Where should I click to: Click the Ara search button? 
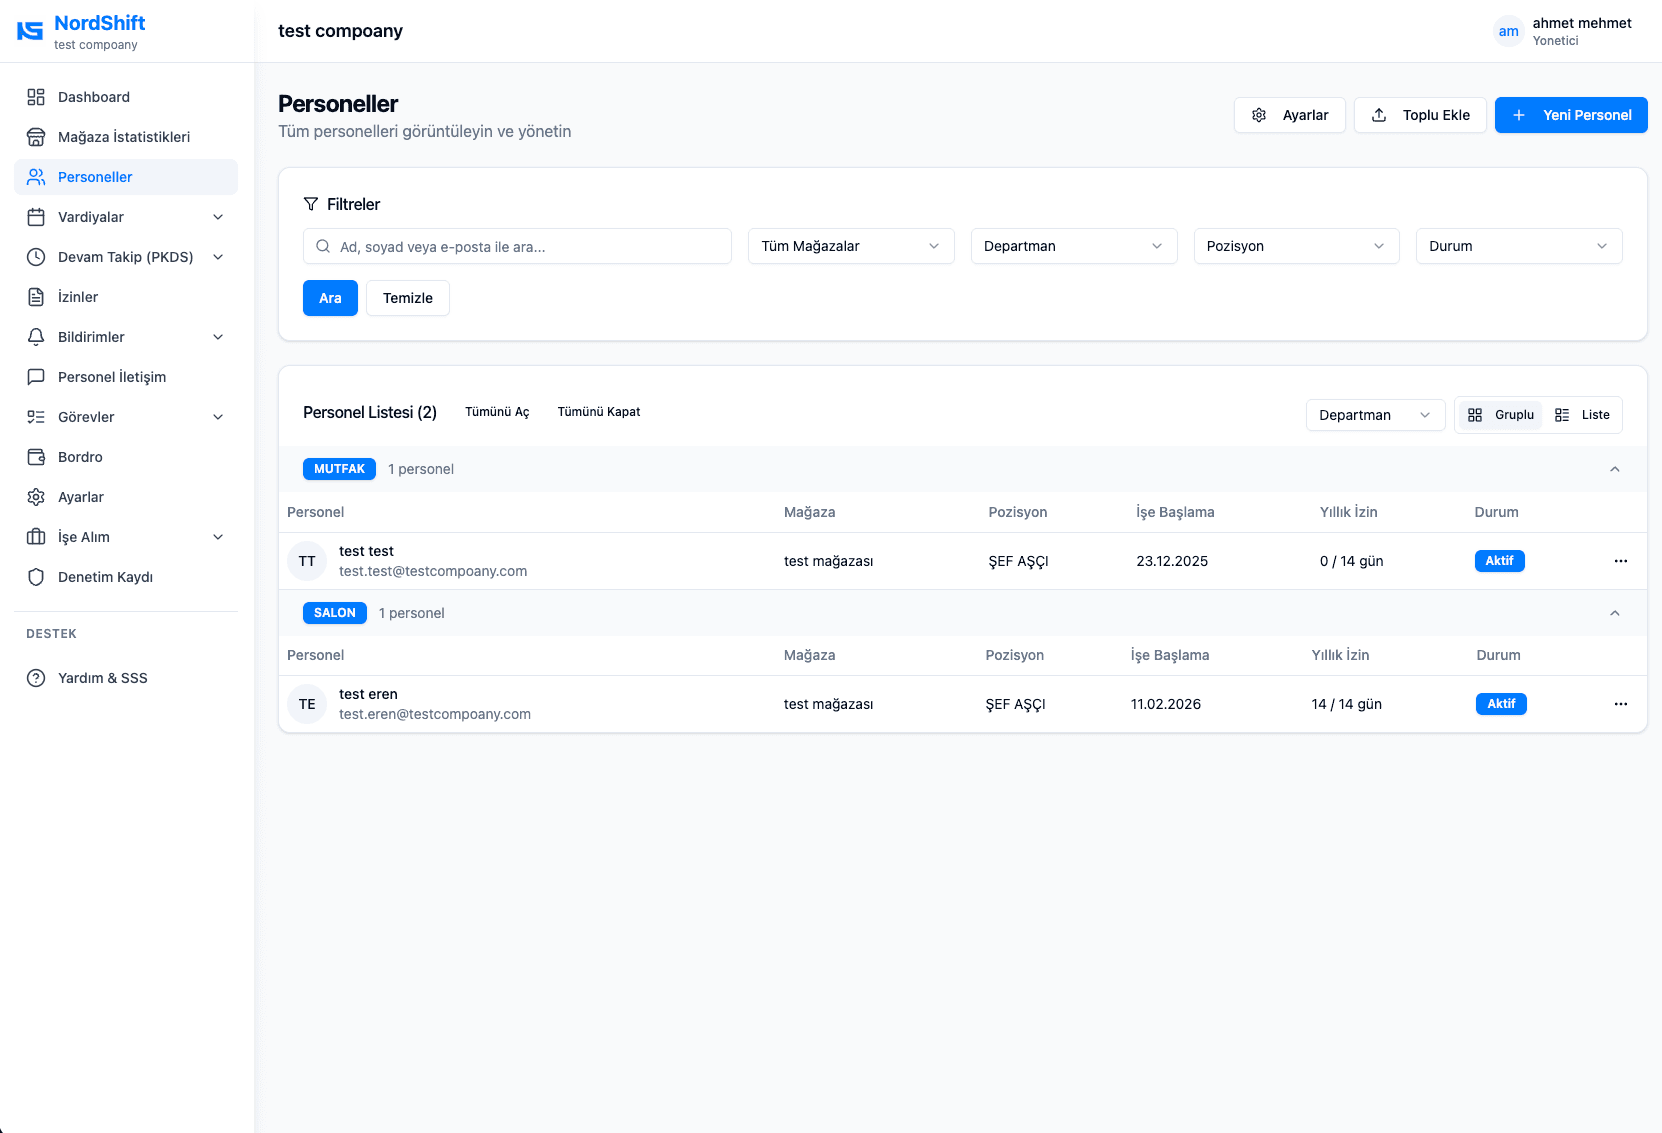(x=330, y=298)
